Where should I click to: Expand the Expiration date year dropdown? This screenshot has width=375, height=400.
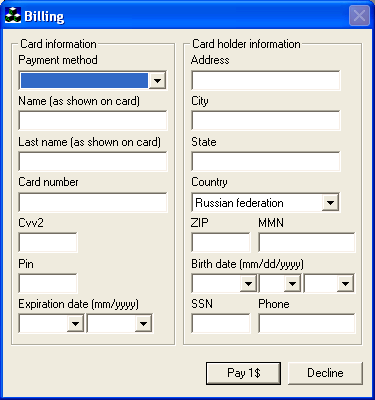pyautogui.click(x=120, y=323)
